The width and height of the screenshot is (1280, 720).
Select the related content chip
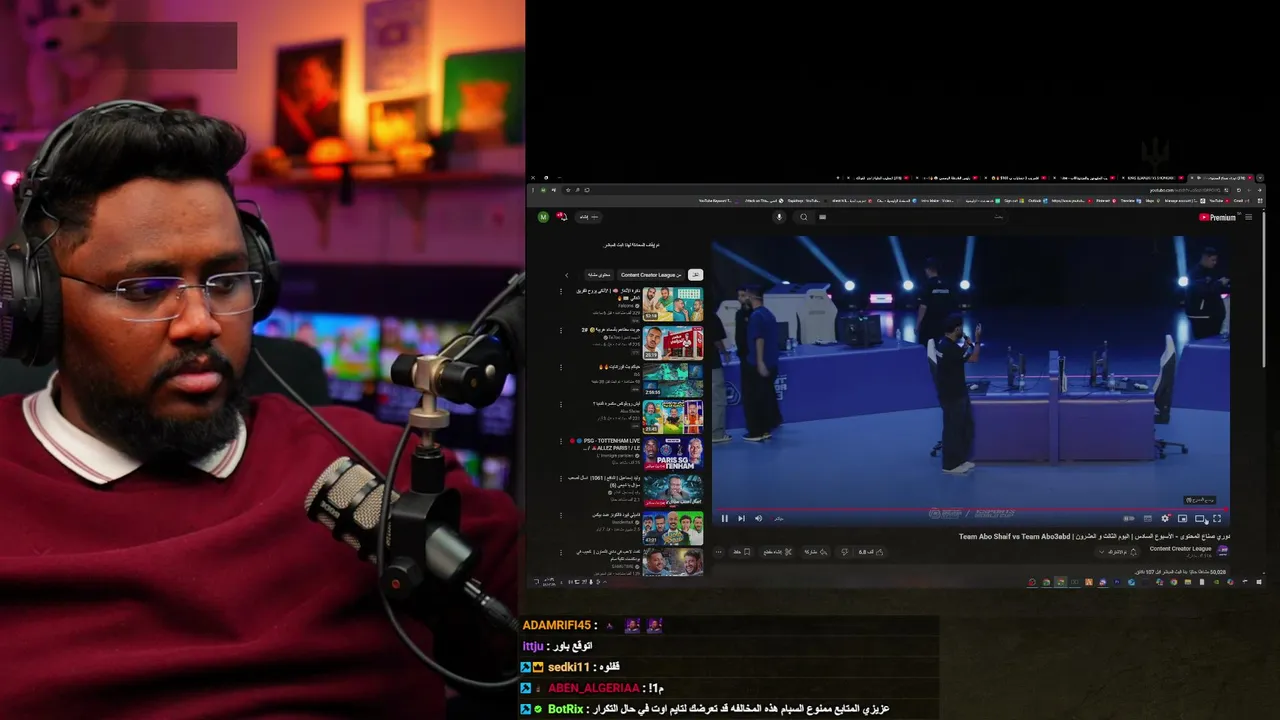pos(599,275)
